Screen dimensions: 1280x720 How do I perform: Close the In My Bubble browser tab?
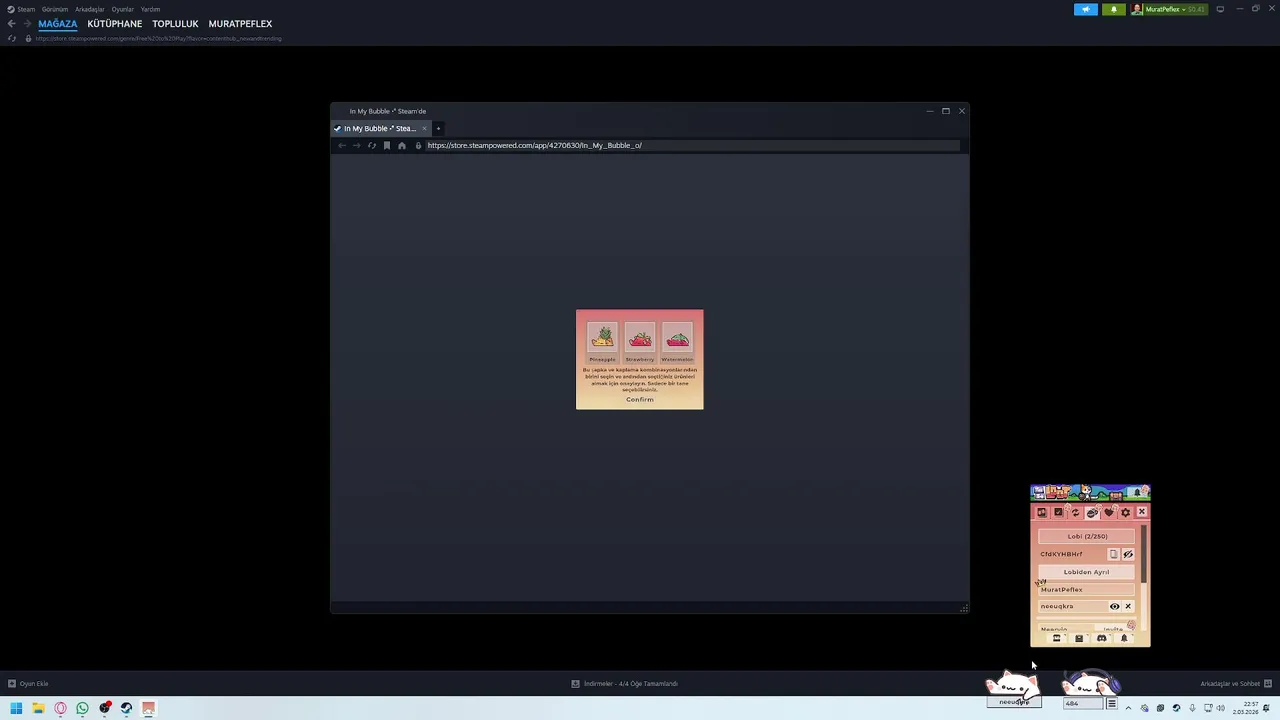(x=424, y=128)
